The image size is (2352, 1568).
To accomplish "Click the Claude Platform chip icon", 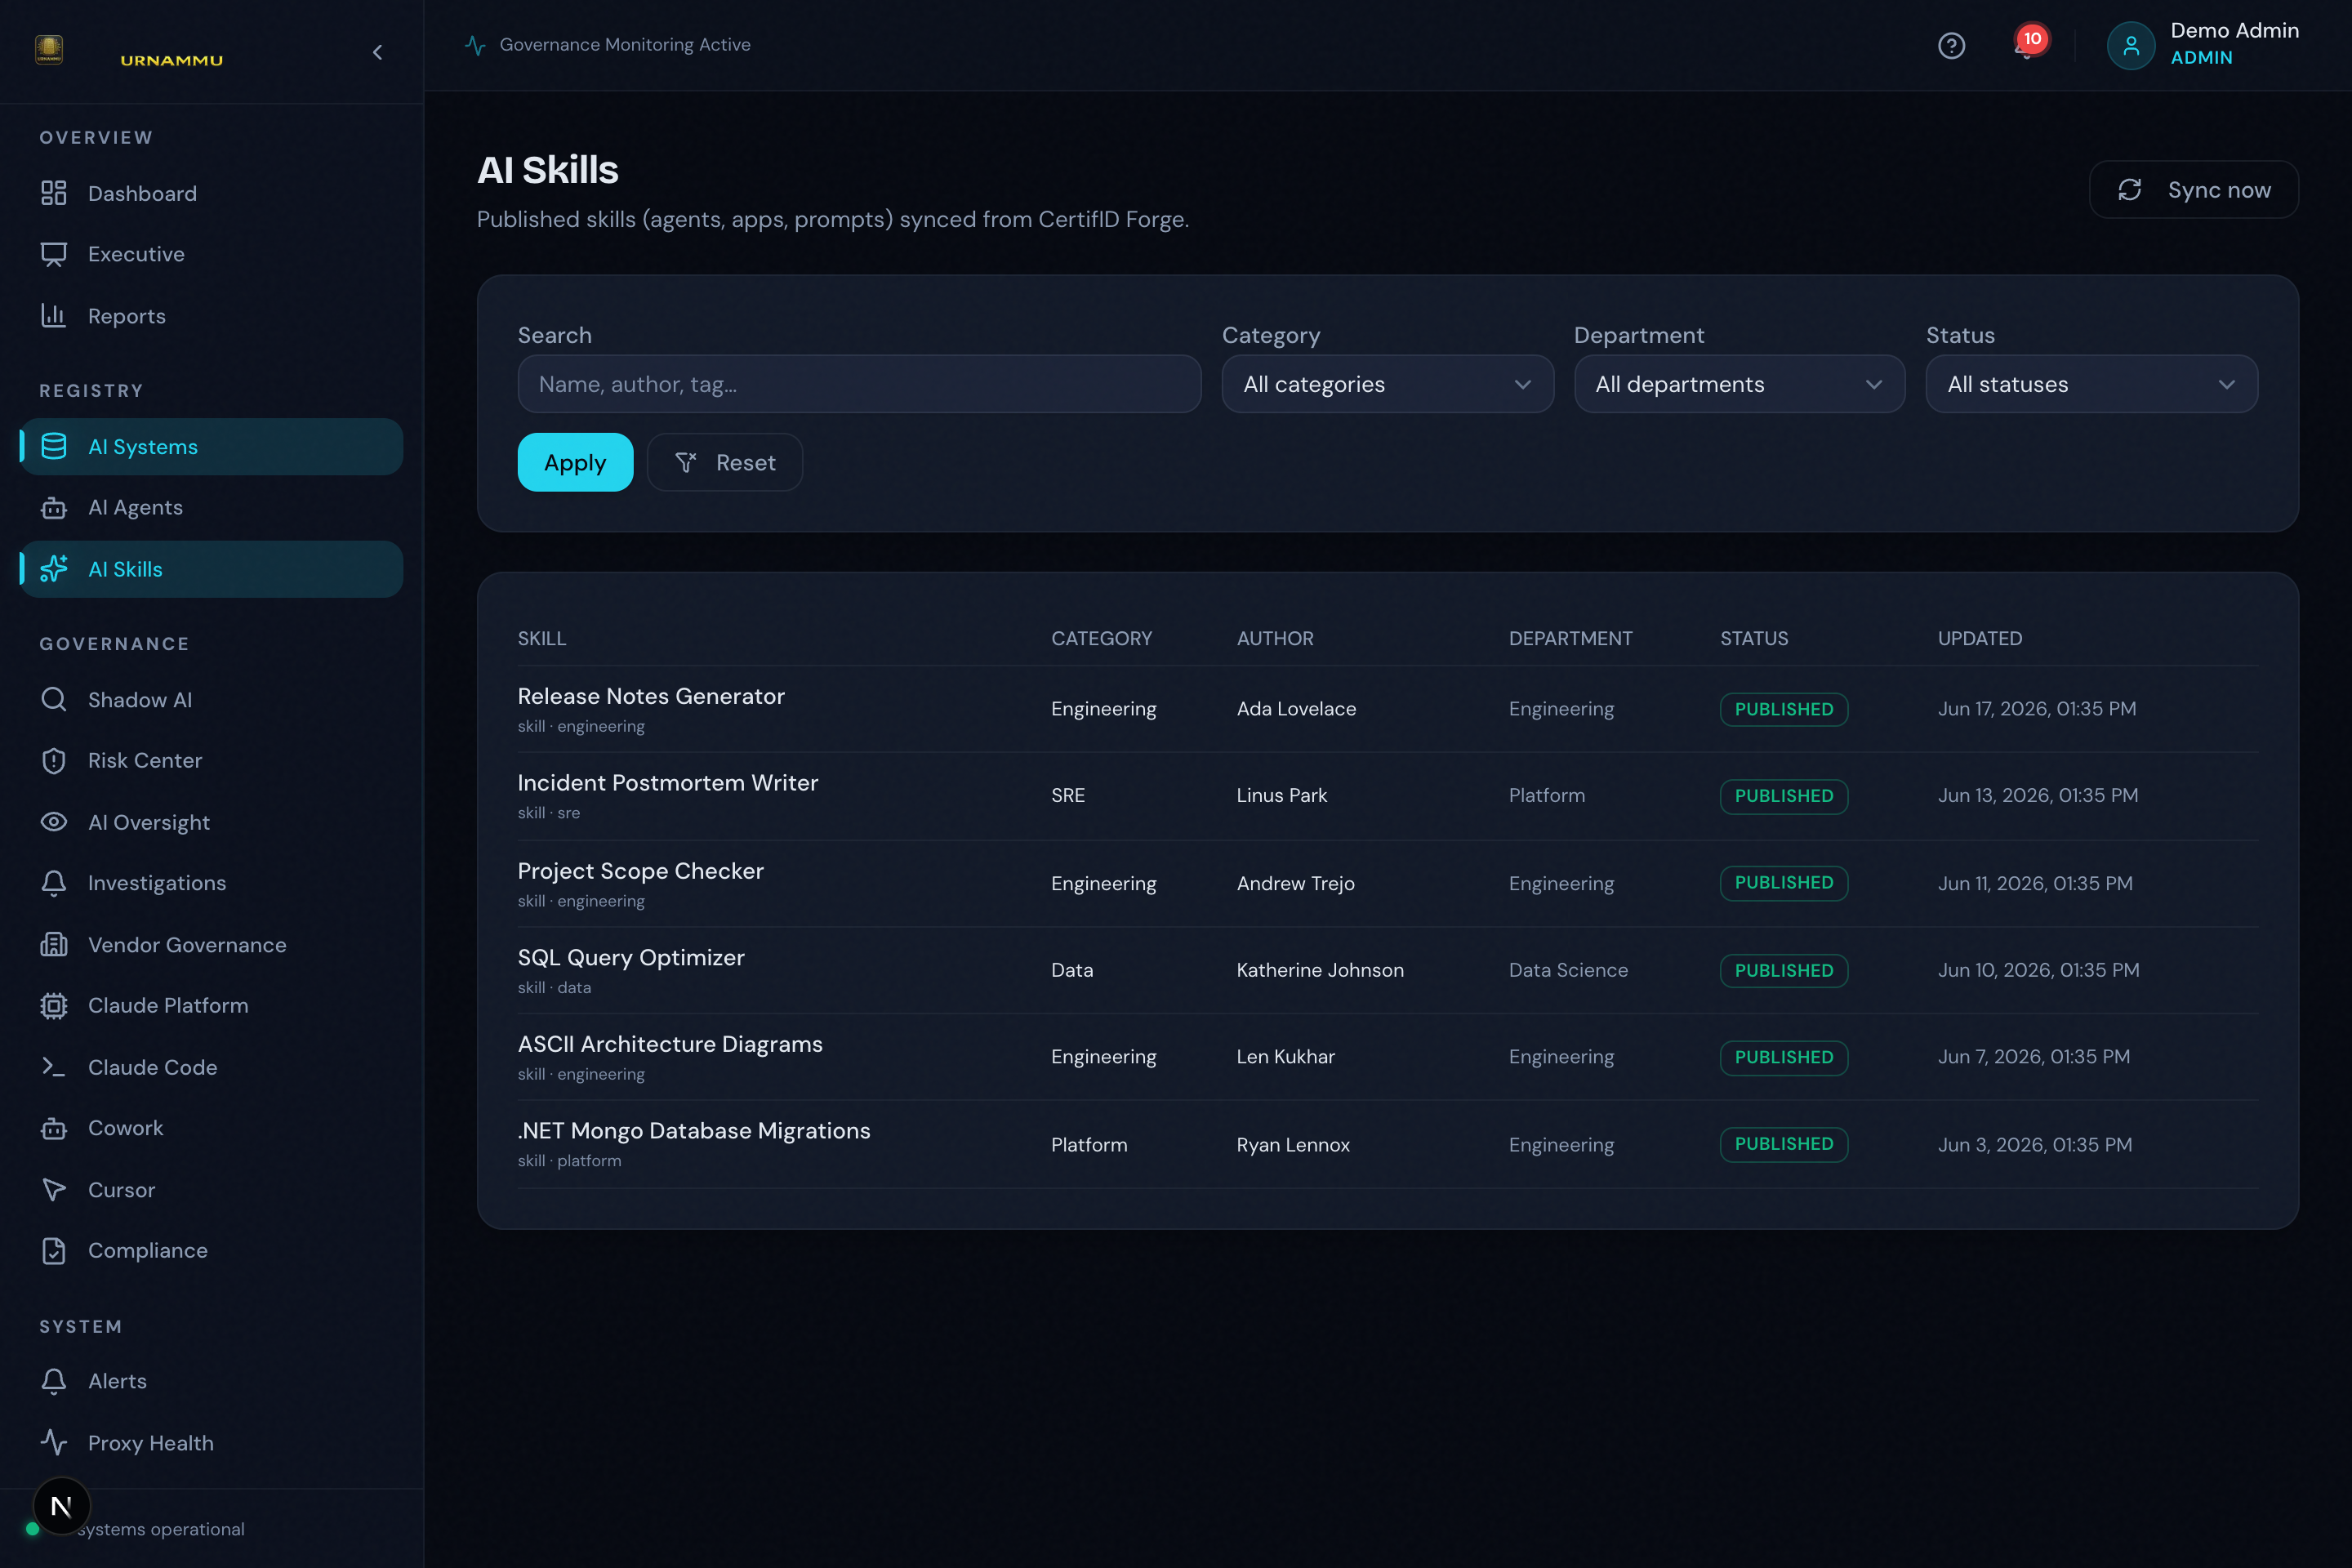I will [54, 1005].
